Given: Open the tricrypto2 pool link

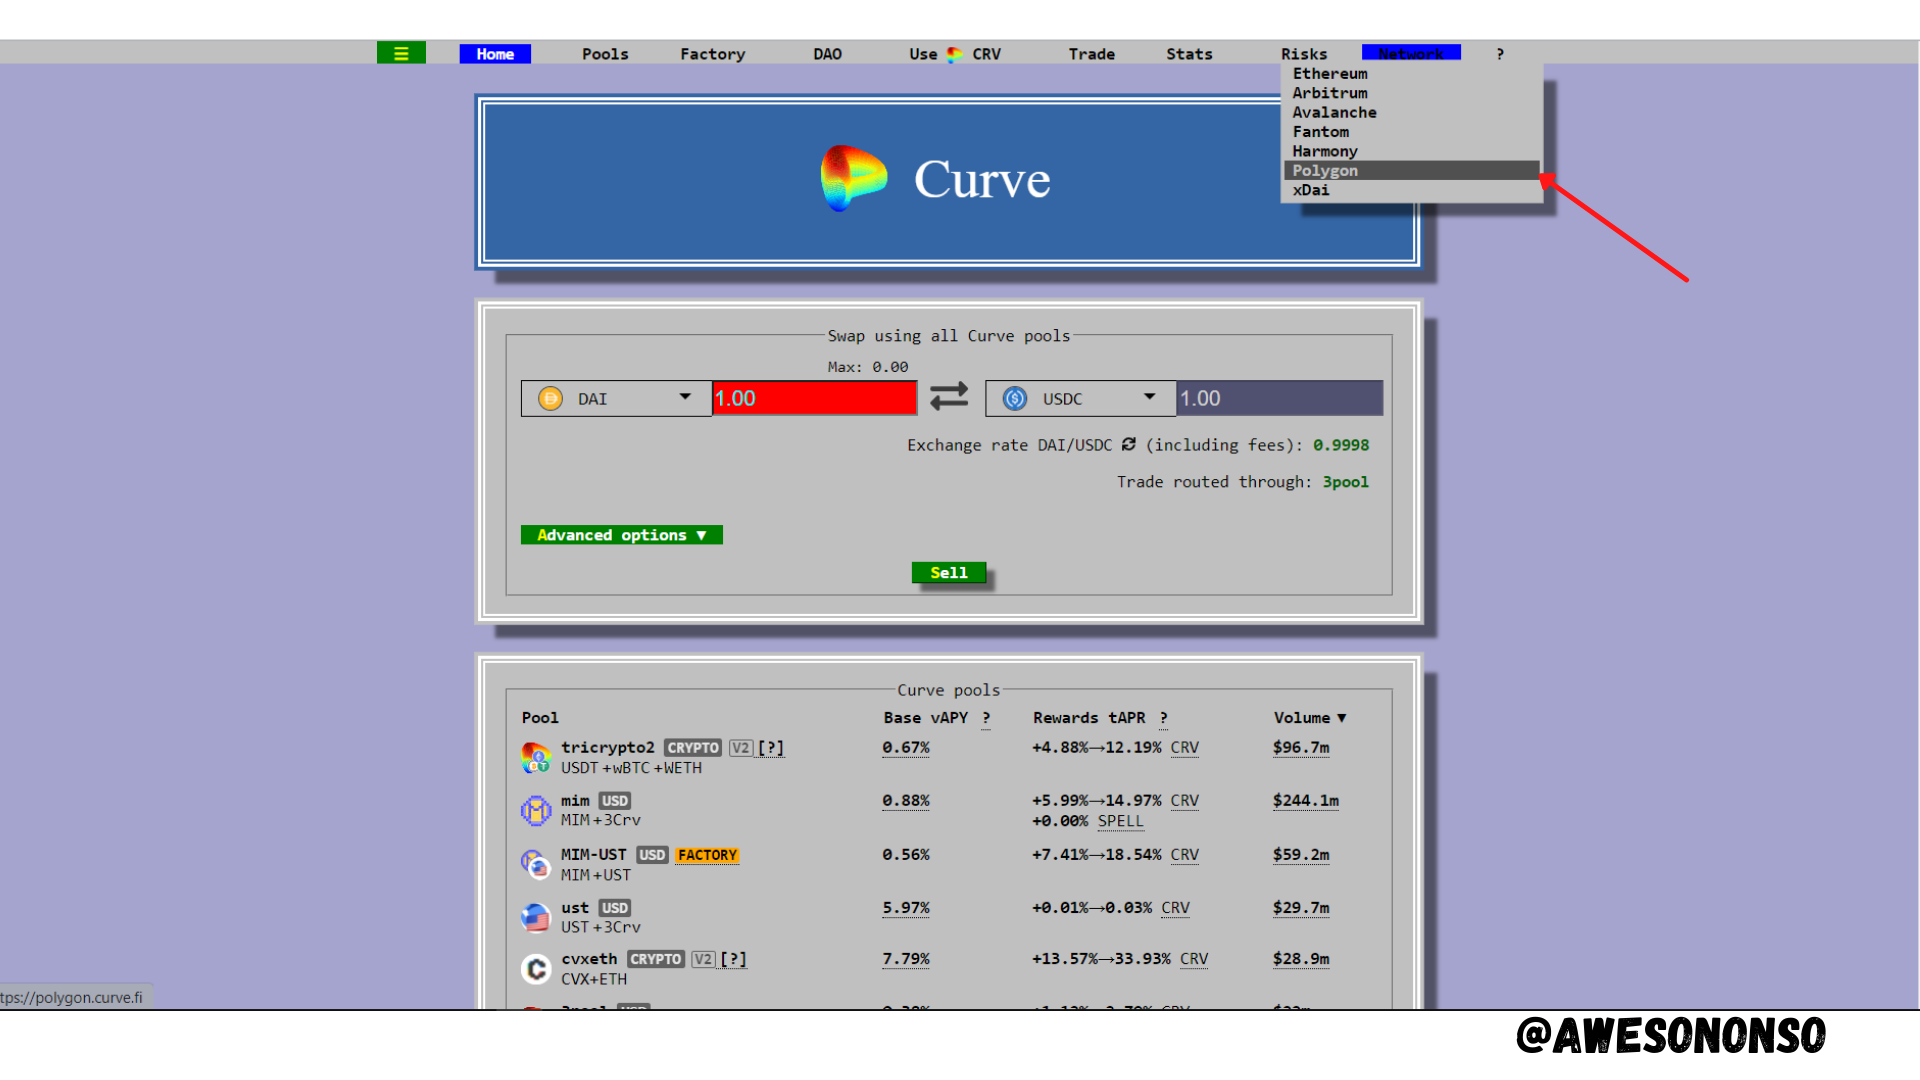Looking at the screenshot, I should point(608,747).
